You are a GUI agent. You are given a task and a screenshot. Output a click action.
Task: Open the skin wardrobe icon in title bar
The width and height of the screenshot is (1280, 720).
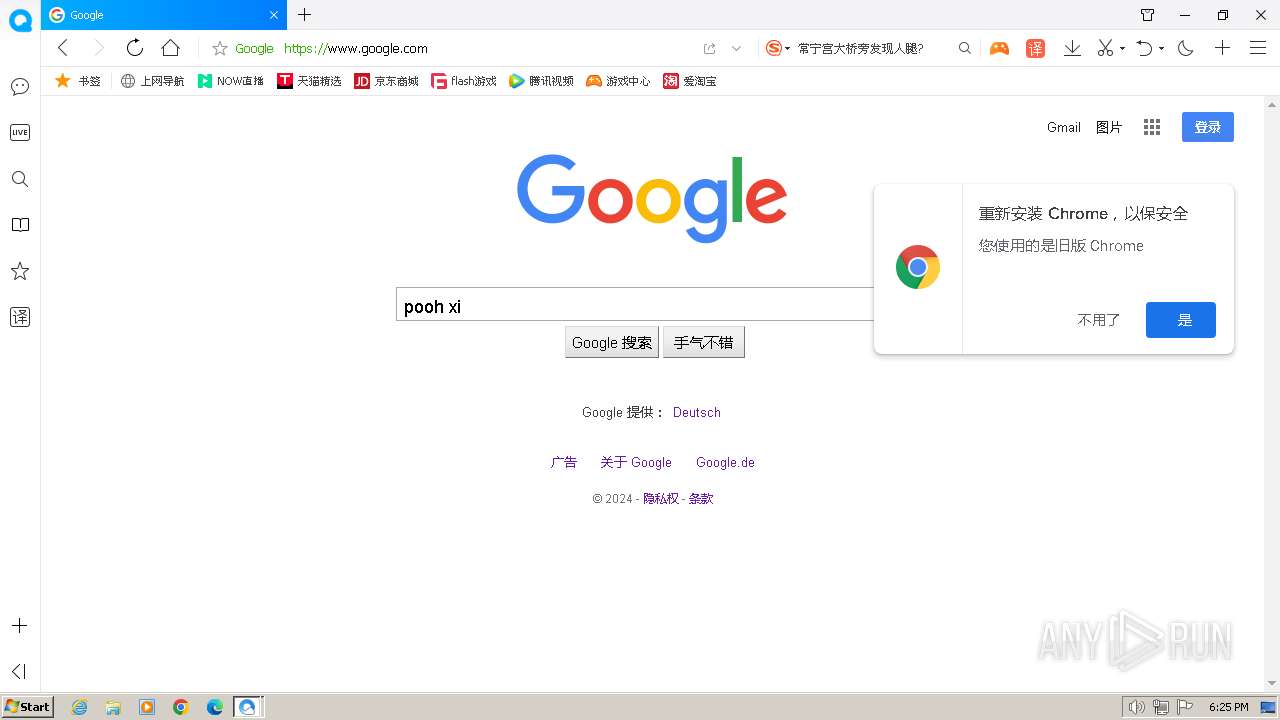point(1147,15)
